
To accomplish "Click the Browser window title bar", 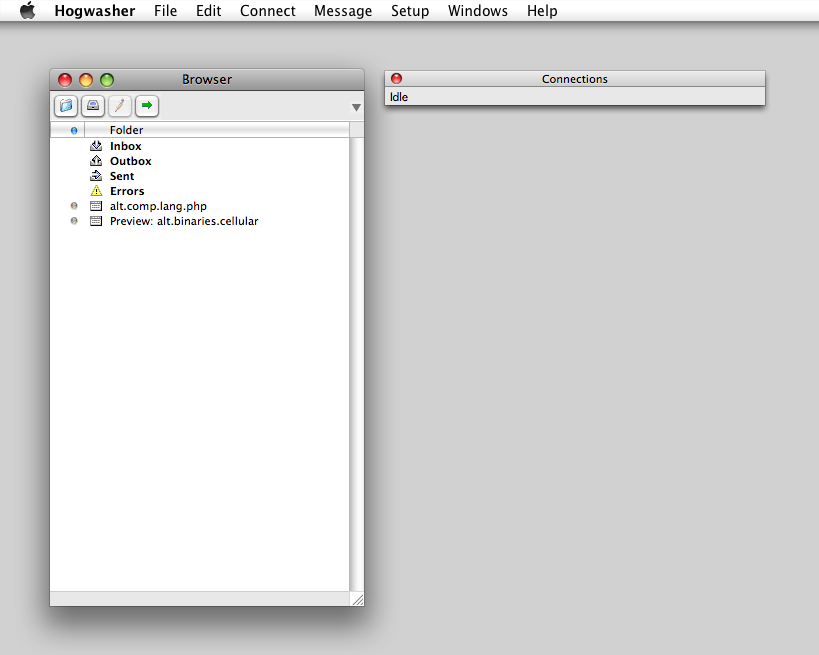I will pos(207,79).
